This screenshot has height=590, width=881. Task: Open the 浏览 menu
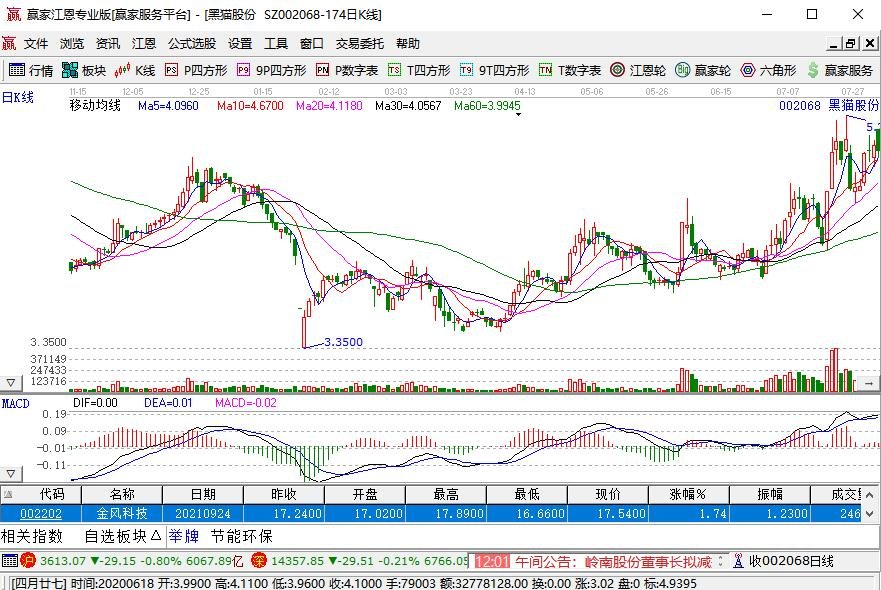[72, 43]
